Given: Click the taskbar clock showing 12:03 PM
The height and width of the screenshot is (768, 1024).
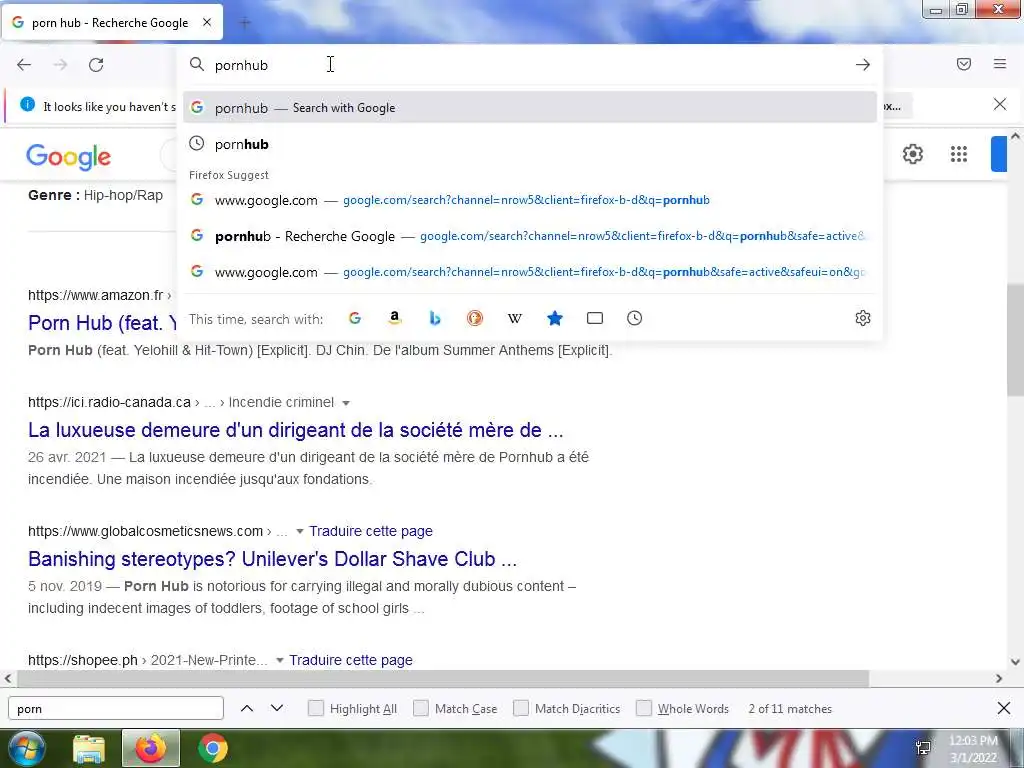Looking at the screenshot, I should (973, 748).
